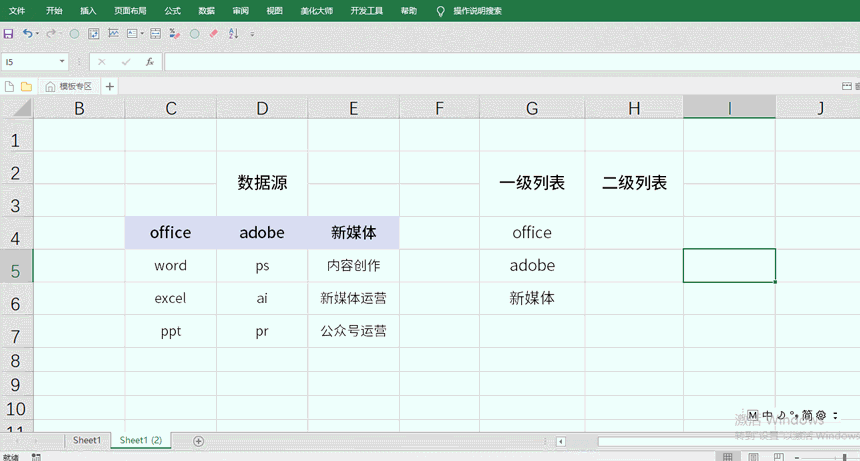Select all cells with corner triangle

point(21,108)
